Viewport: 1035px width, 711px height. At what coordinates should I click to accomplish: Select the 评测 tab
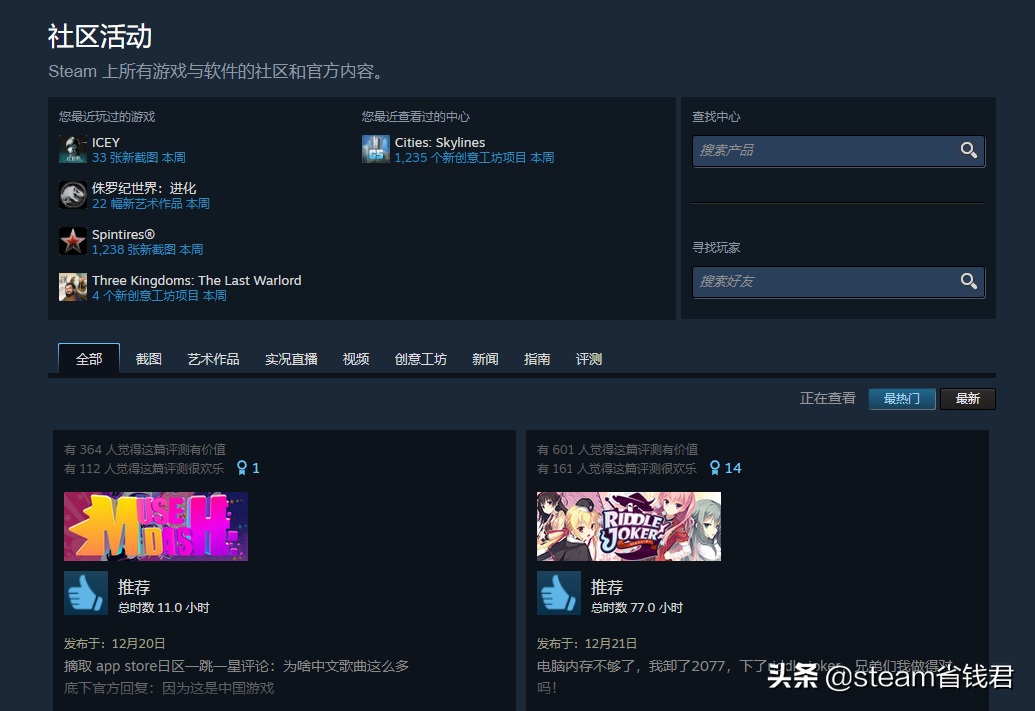[x=589, y=359]
